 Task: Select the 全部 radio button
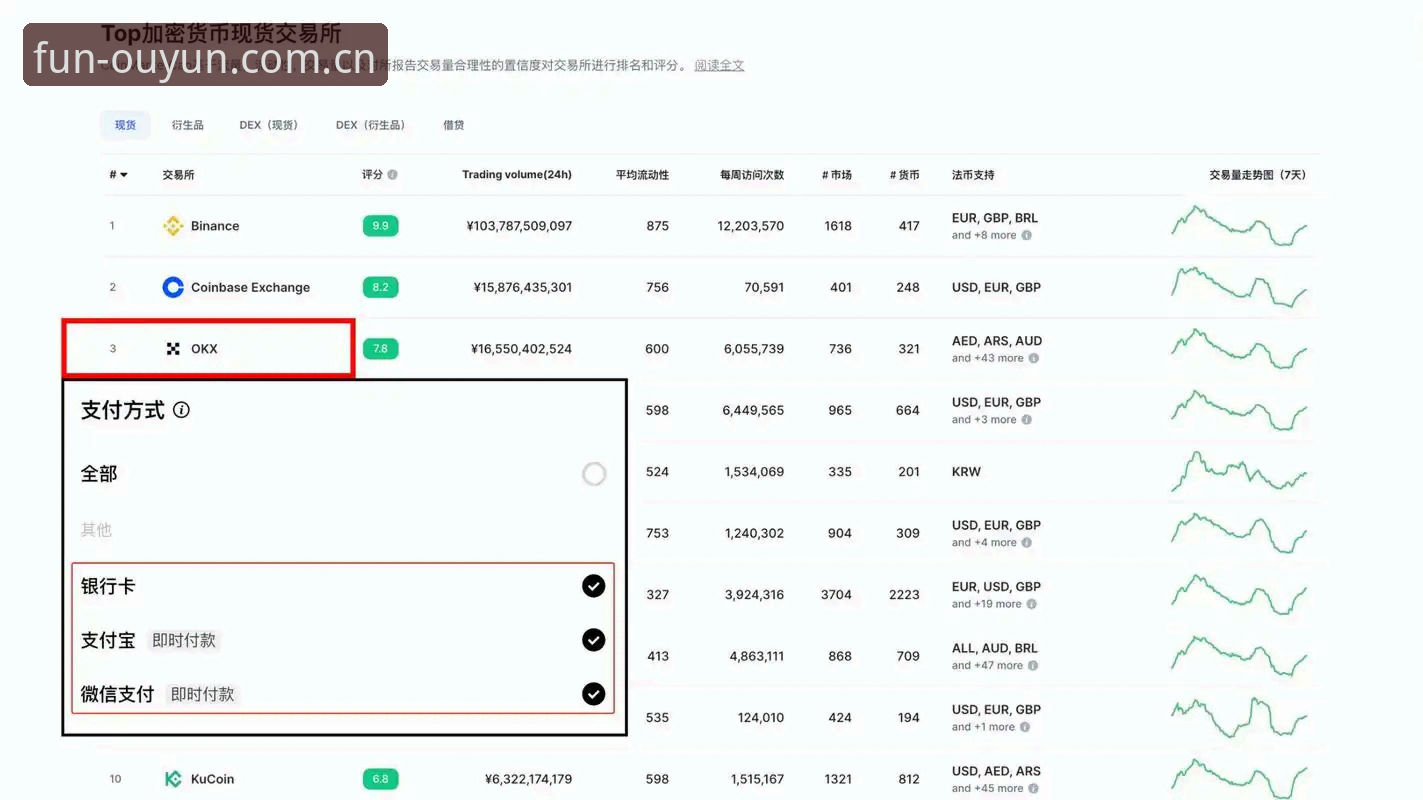pyautogui.click(x=594, y=474)
